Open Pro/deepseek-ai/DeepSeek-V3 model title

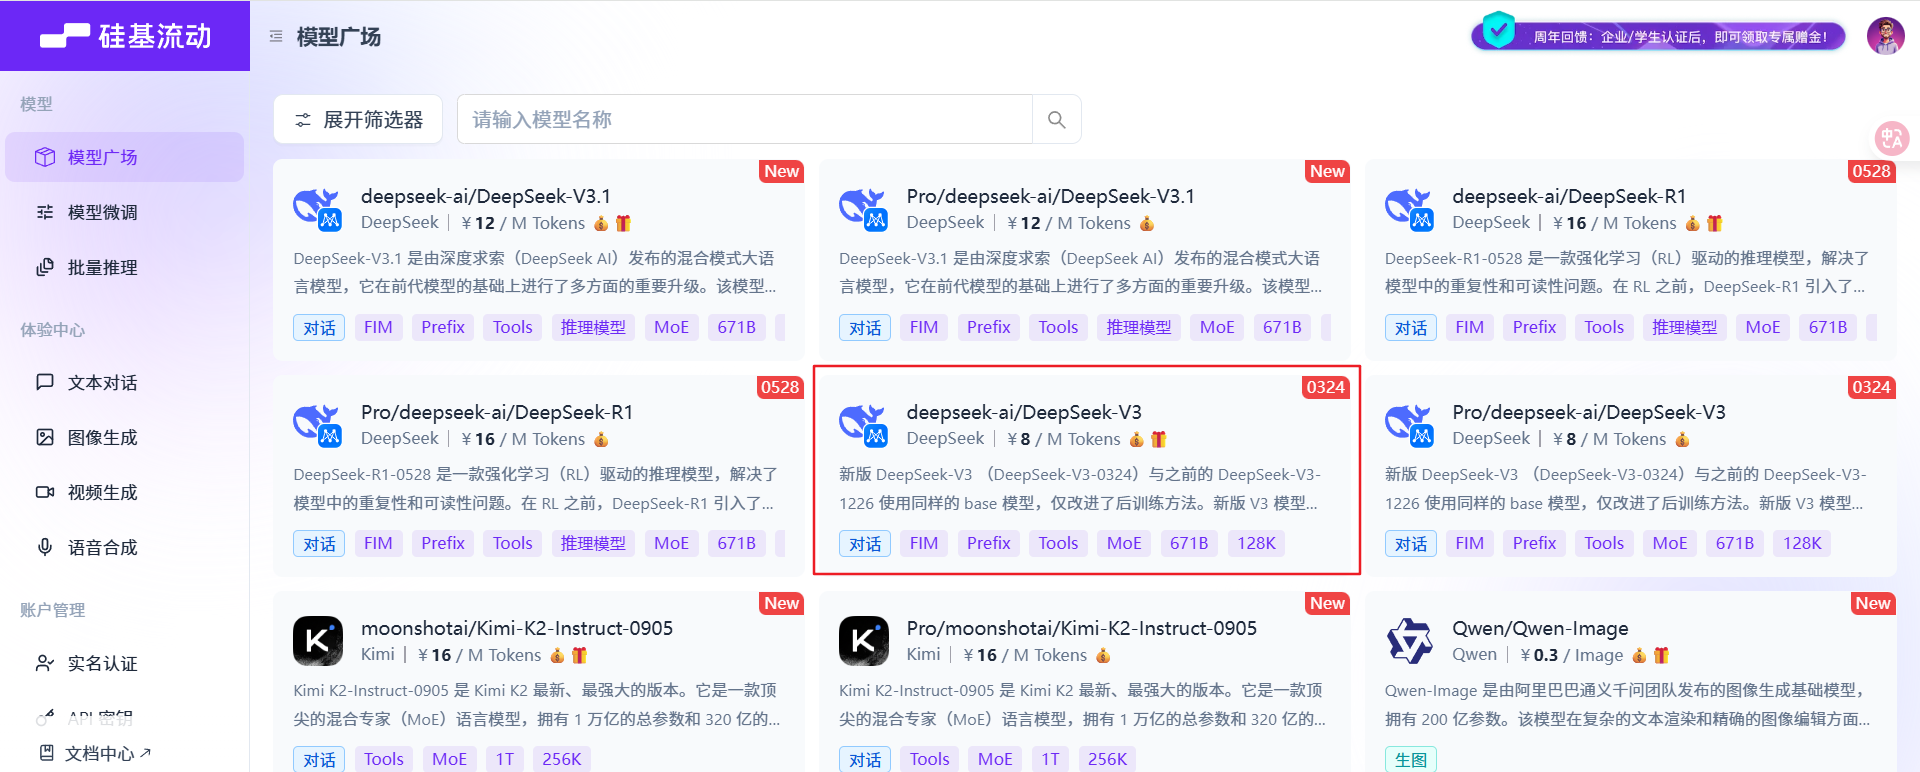[x=1589, y=412]
